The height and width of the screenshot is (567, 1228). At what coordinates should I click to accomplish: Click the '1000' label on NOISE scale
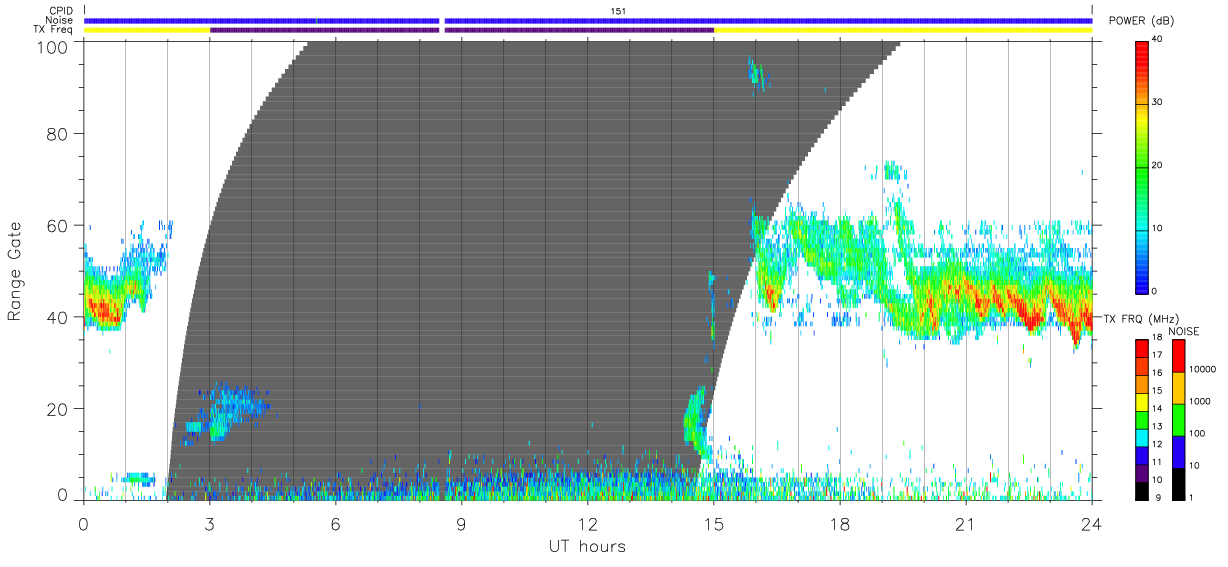(1199, 401)
